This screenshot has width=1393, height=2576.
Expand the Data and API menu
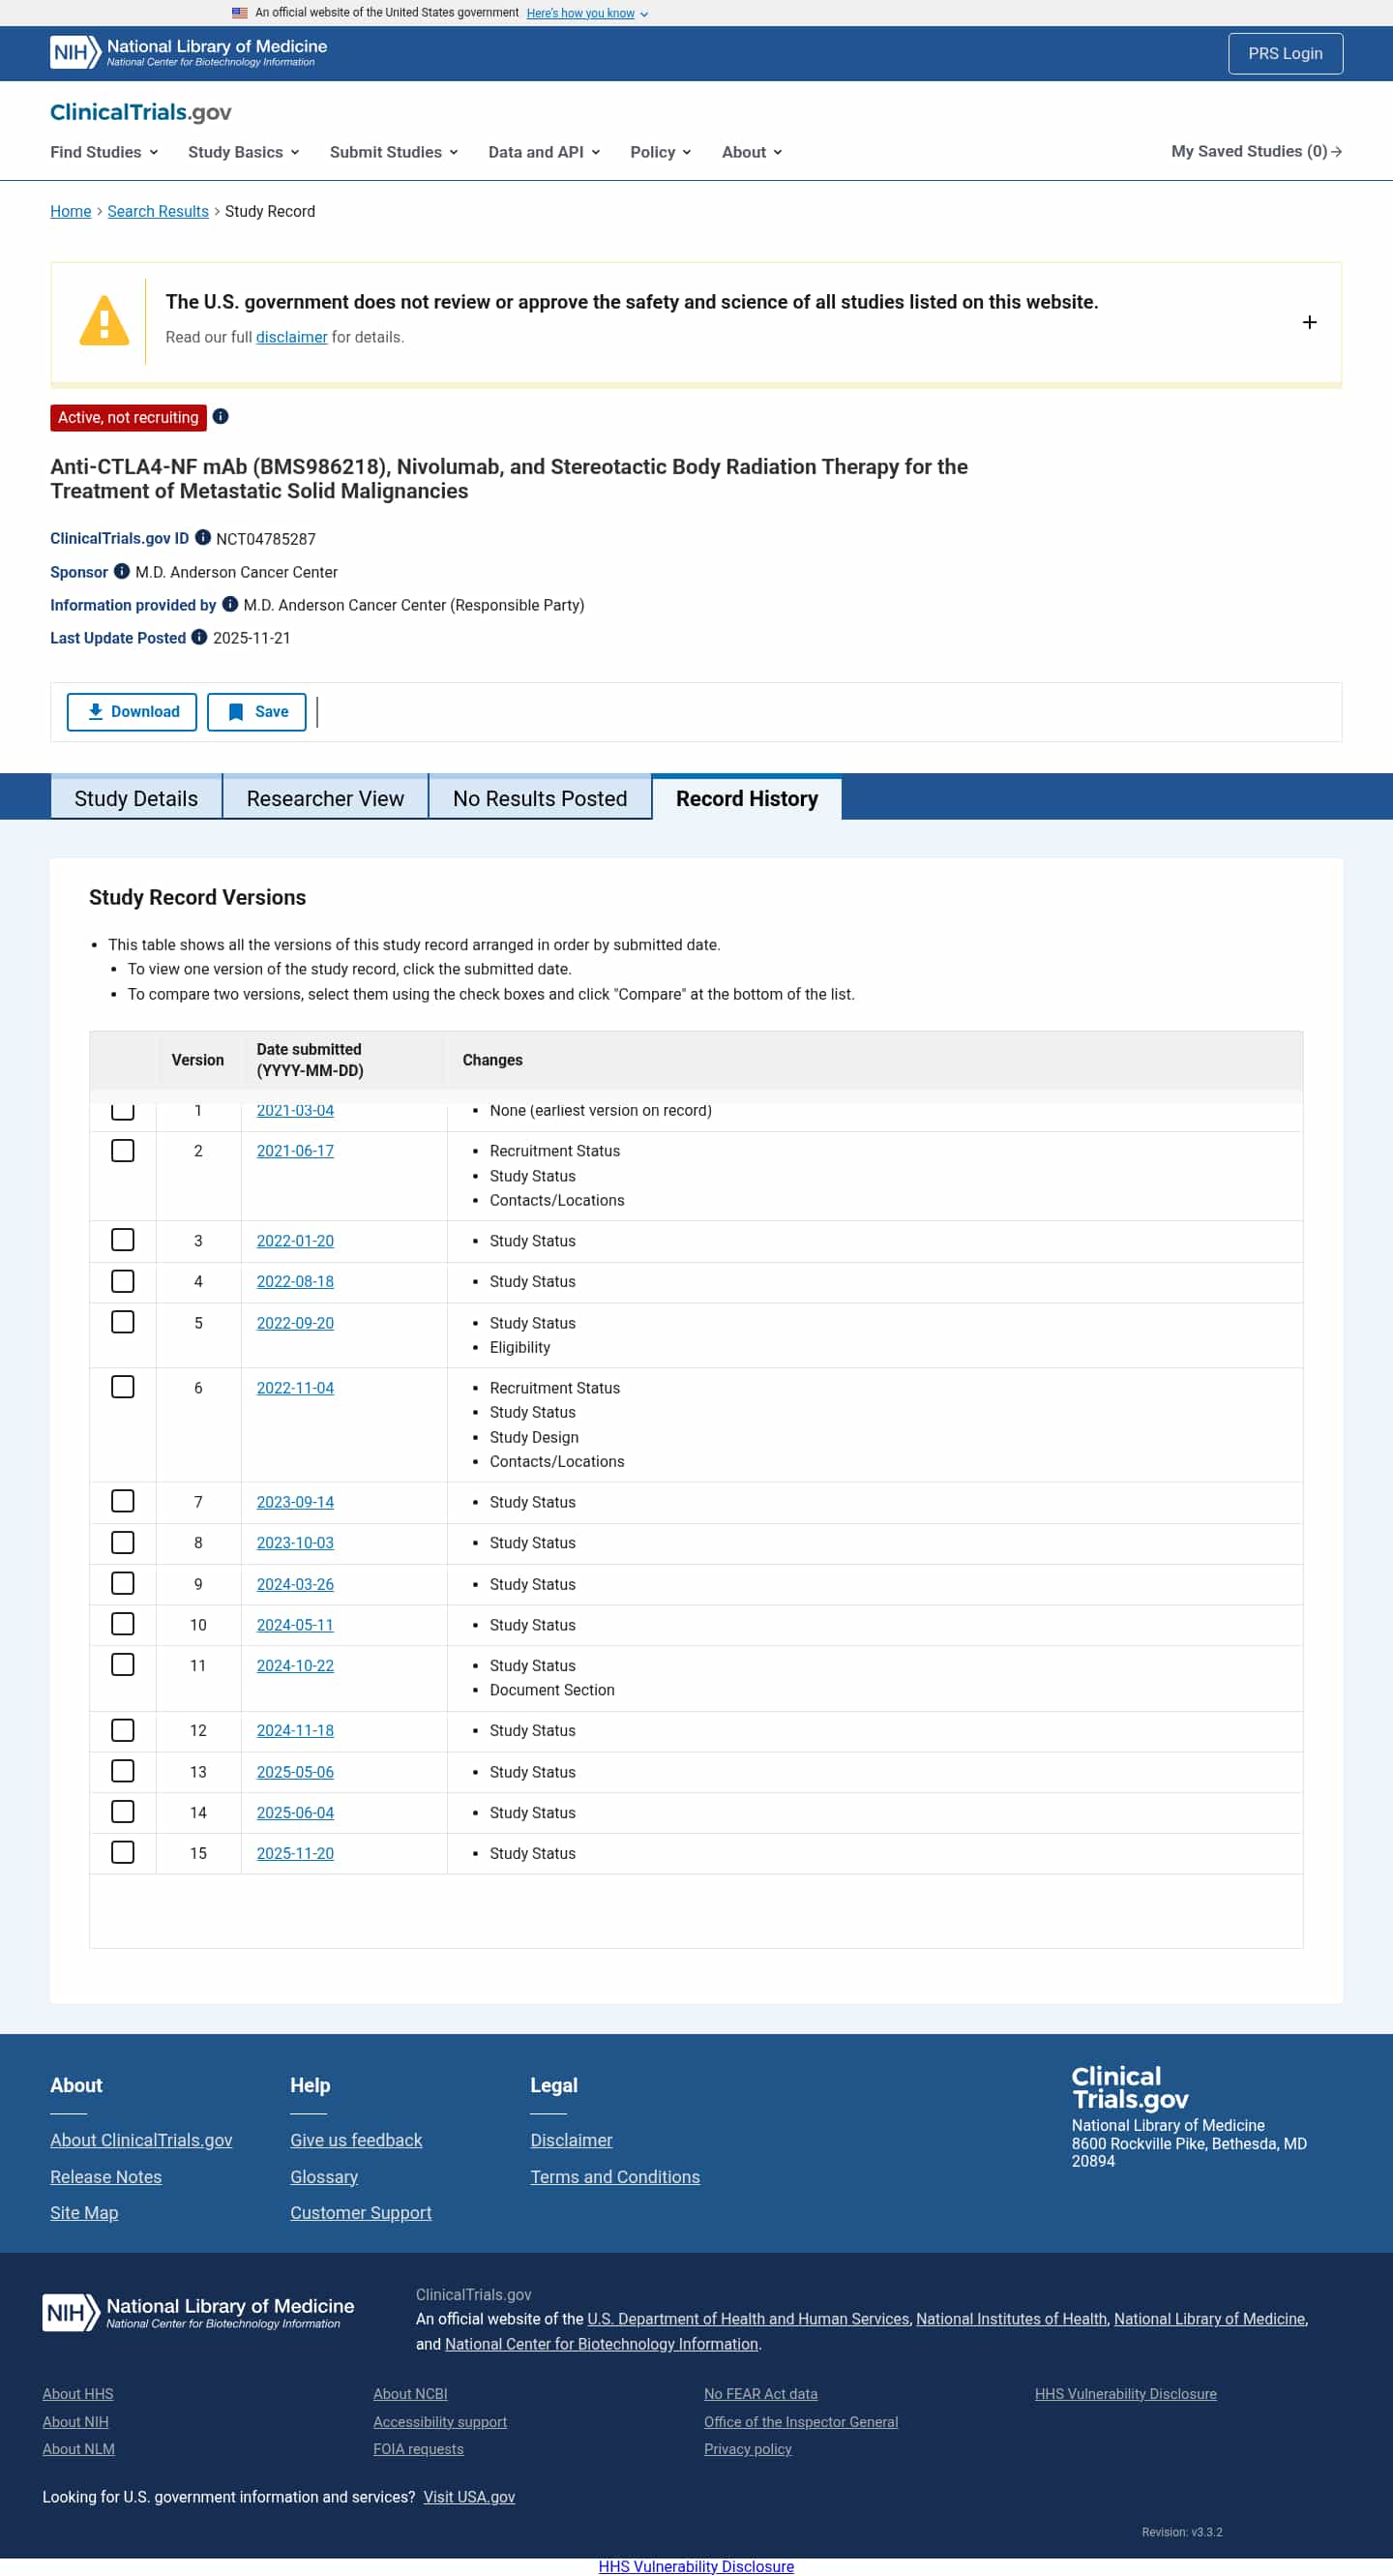(544, 152)
